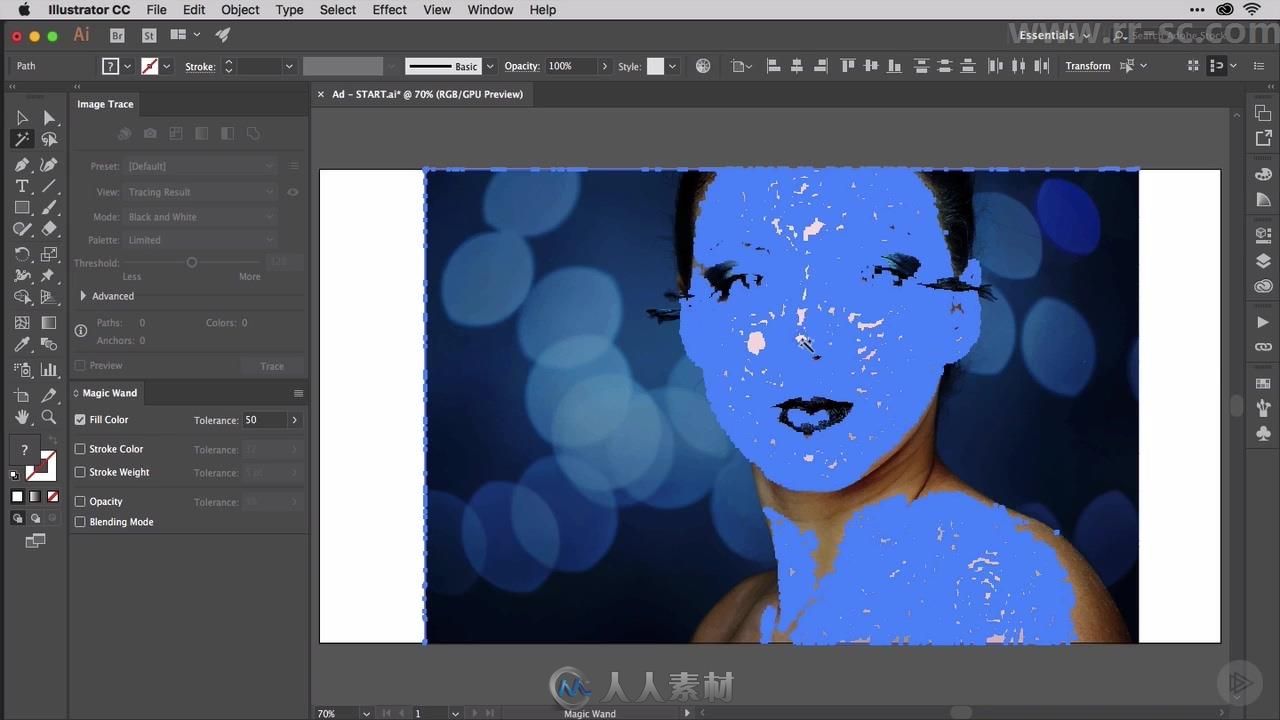The height and width of the screenshot is (720, 1280).
Task: Choose solid Color fill mode button
Action: pyautogui.click(x=17, y=496)
